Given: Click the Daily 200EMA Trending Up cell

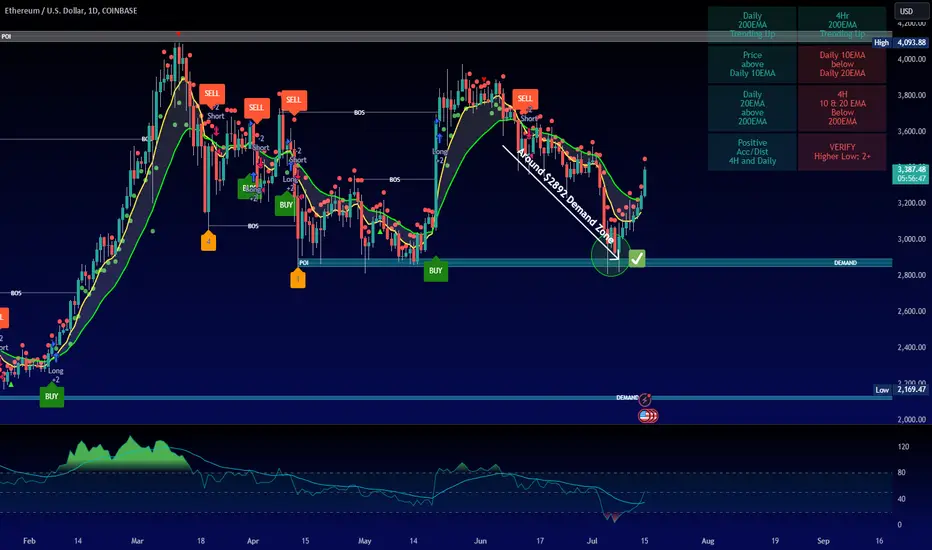Looking at the screenshot, I should [752, 24].
